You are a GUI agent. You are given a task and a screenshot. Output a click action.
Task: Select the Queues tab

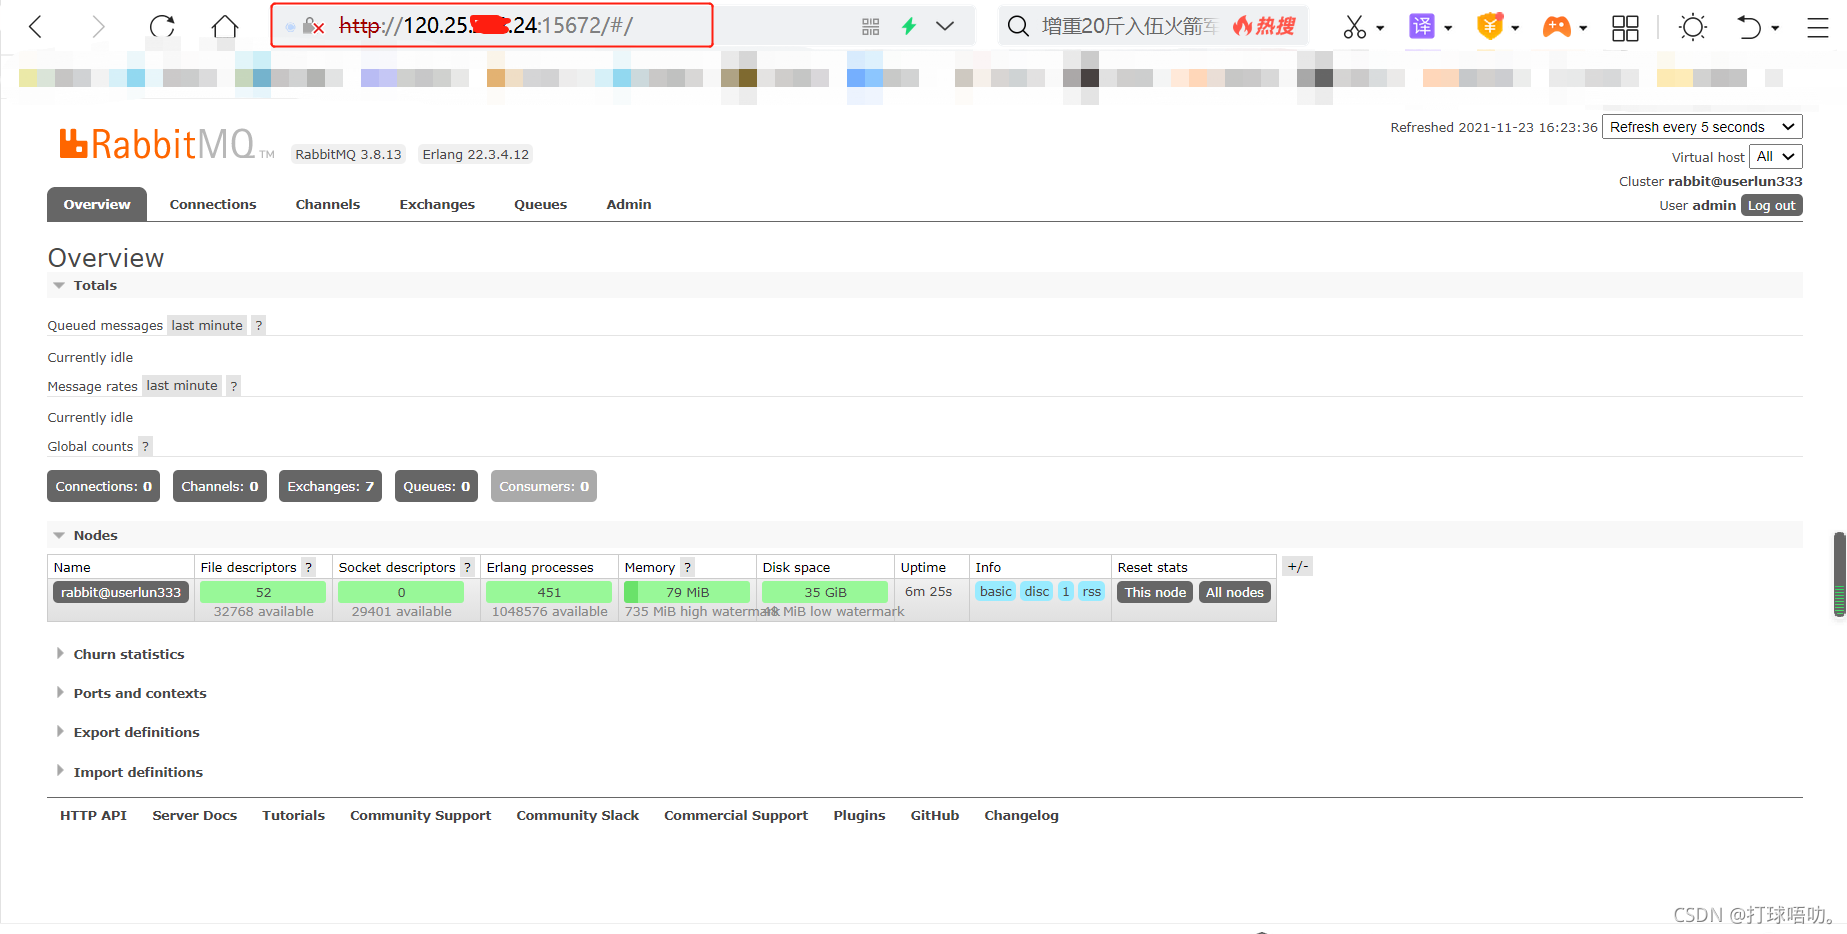(541, 204)
